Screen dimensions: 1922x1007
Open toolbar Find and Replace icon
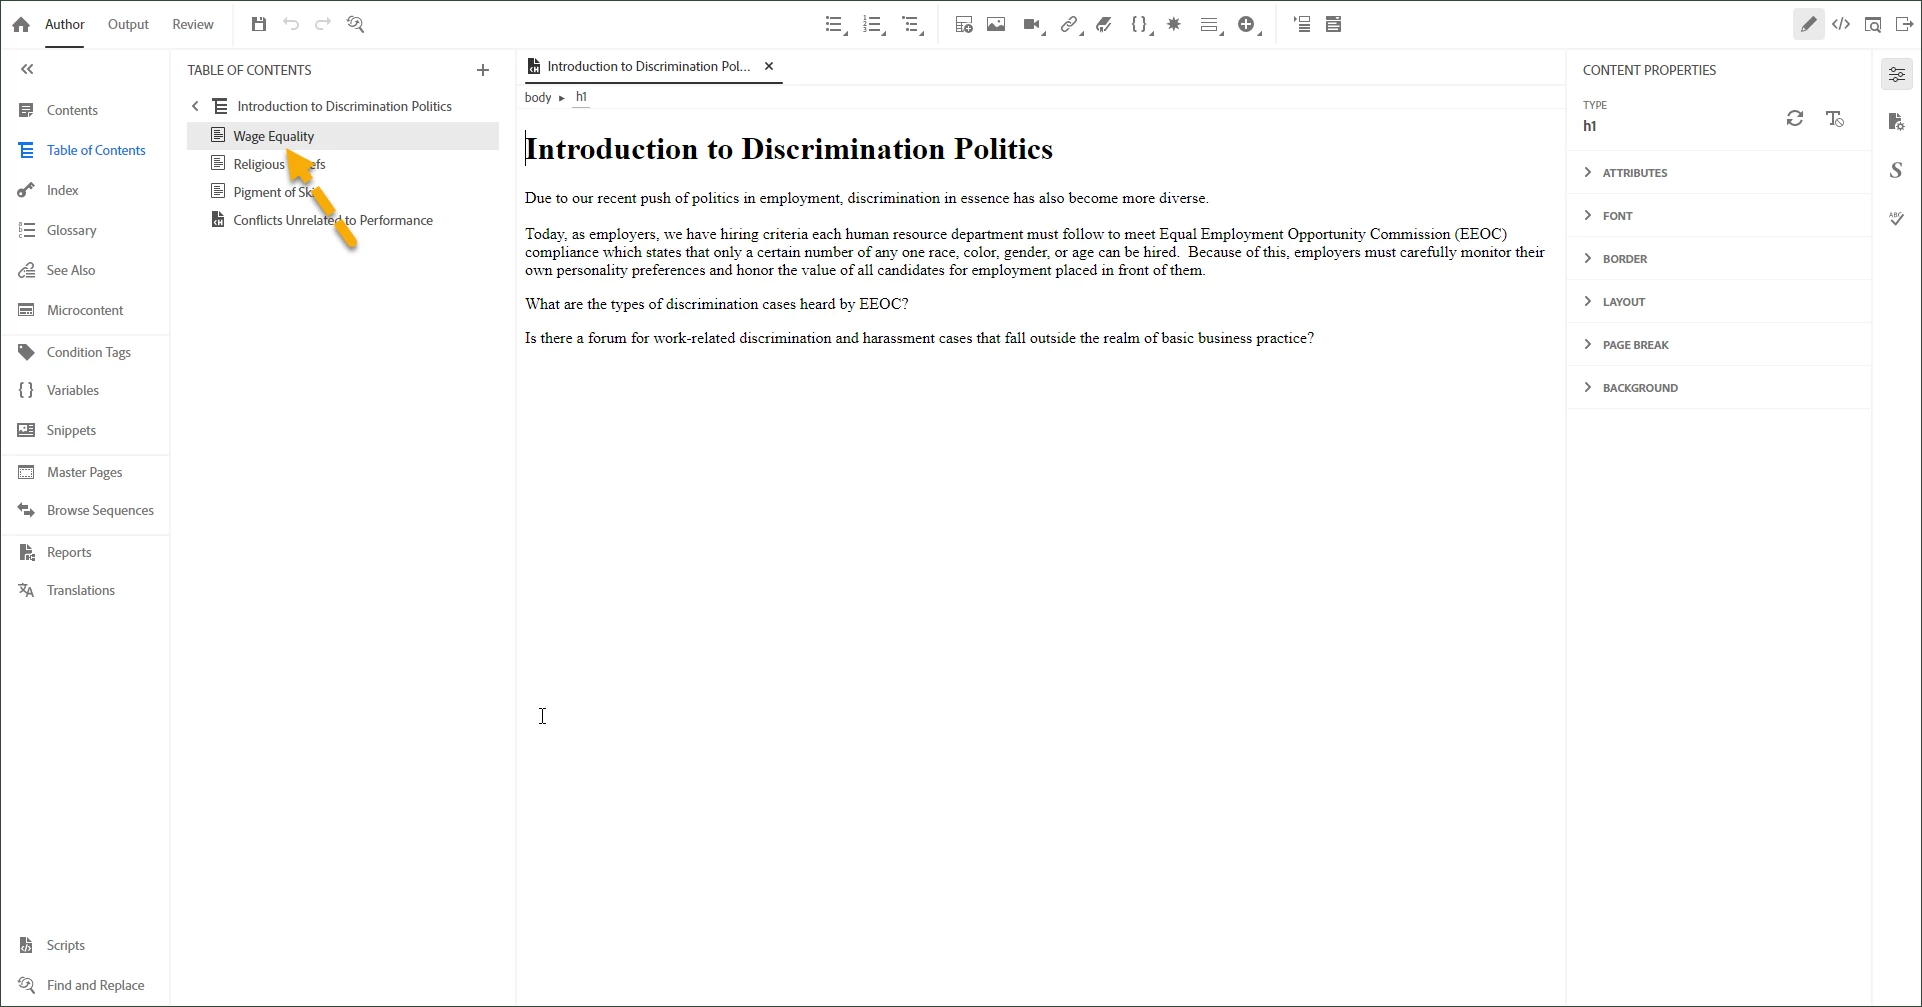(x=355, y=24)
